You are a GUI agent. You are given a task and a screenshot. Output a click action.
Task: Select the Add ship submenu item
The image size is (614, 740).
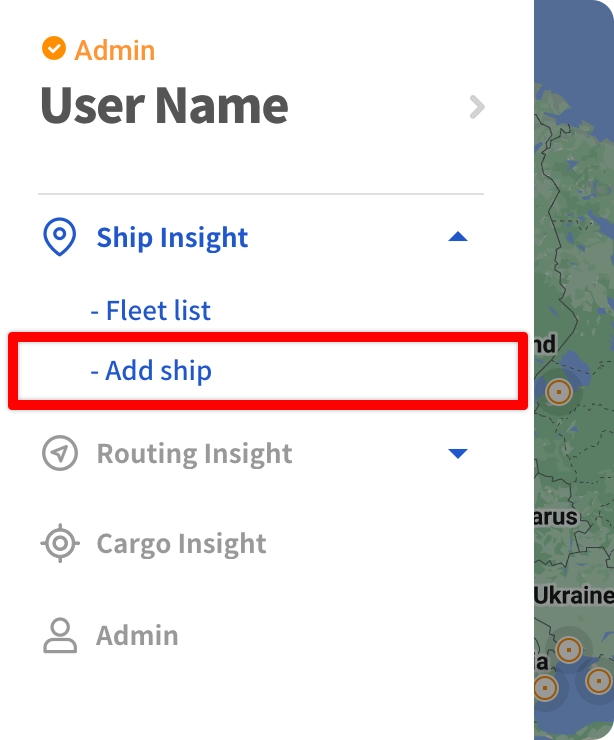(x=151, y=371)
